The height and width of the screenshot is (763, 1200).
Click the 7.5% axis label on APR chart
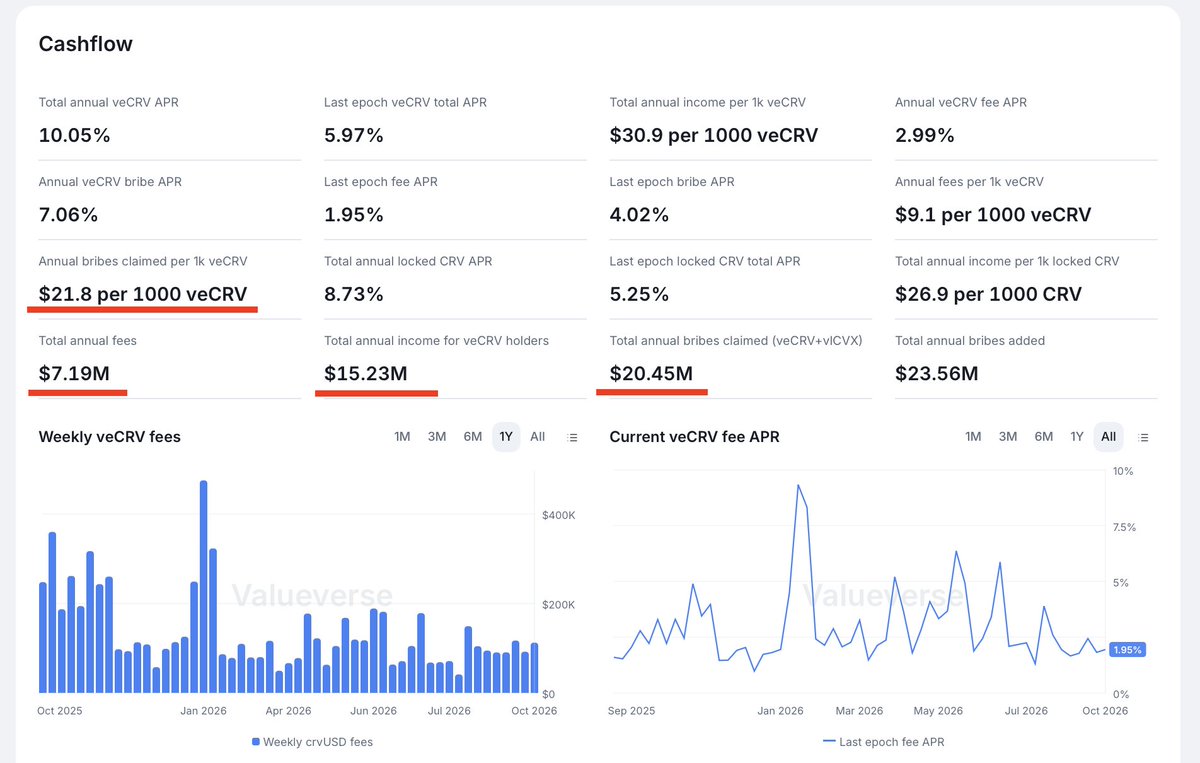point(1123,527)
